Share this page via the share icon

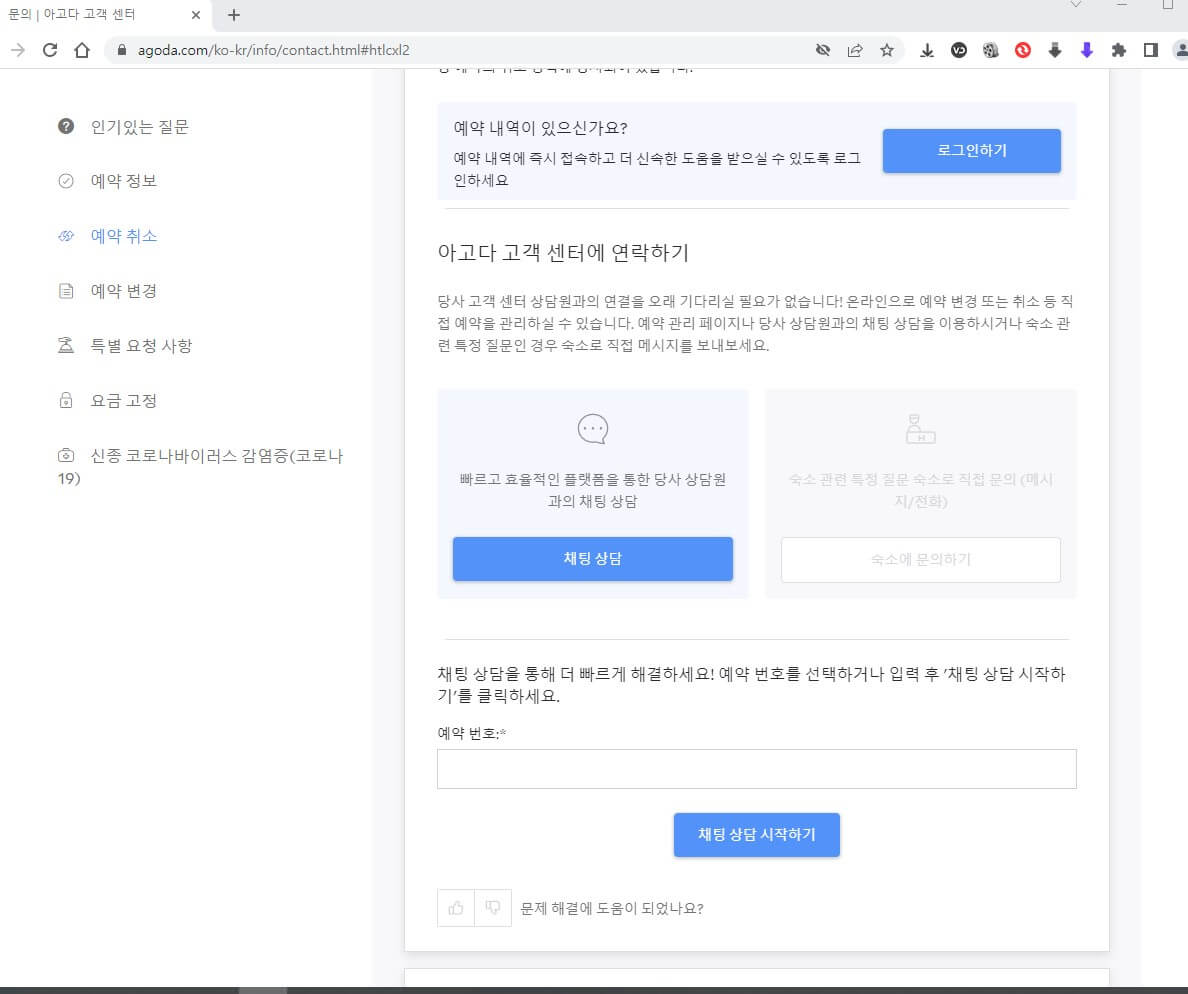click(855, 50)
